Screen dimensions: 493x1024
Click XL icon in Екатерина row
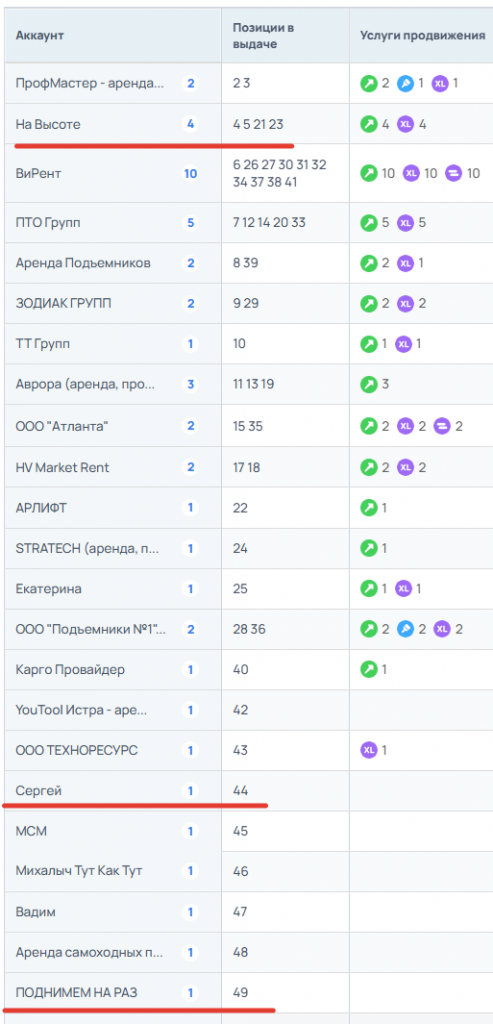[x=404, y=588]
